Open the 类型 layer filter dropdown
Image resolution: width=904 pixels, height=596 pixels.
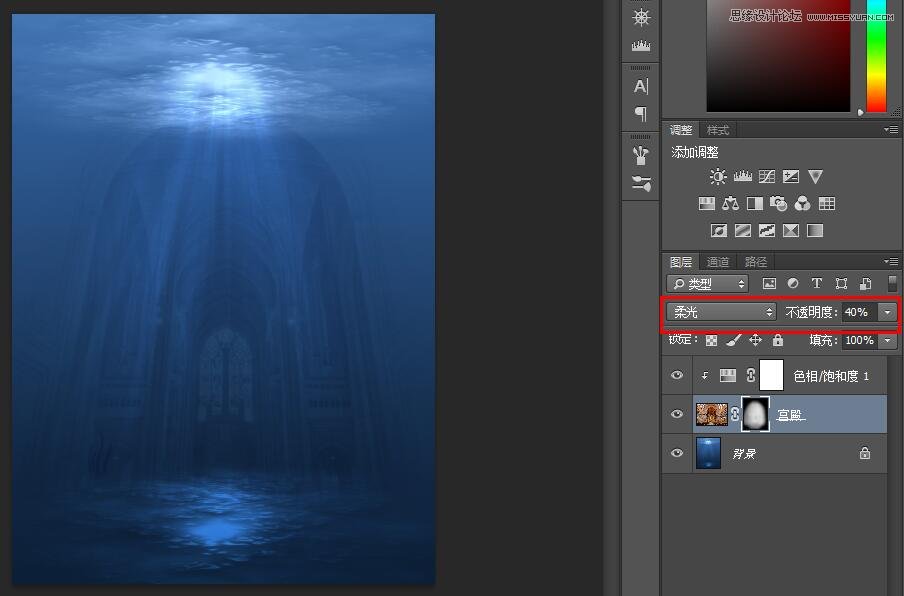click(707, 284)
